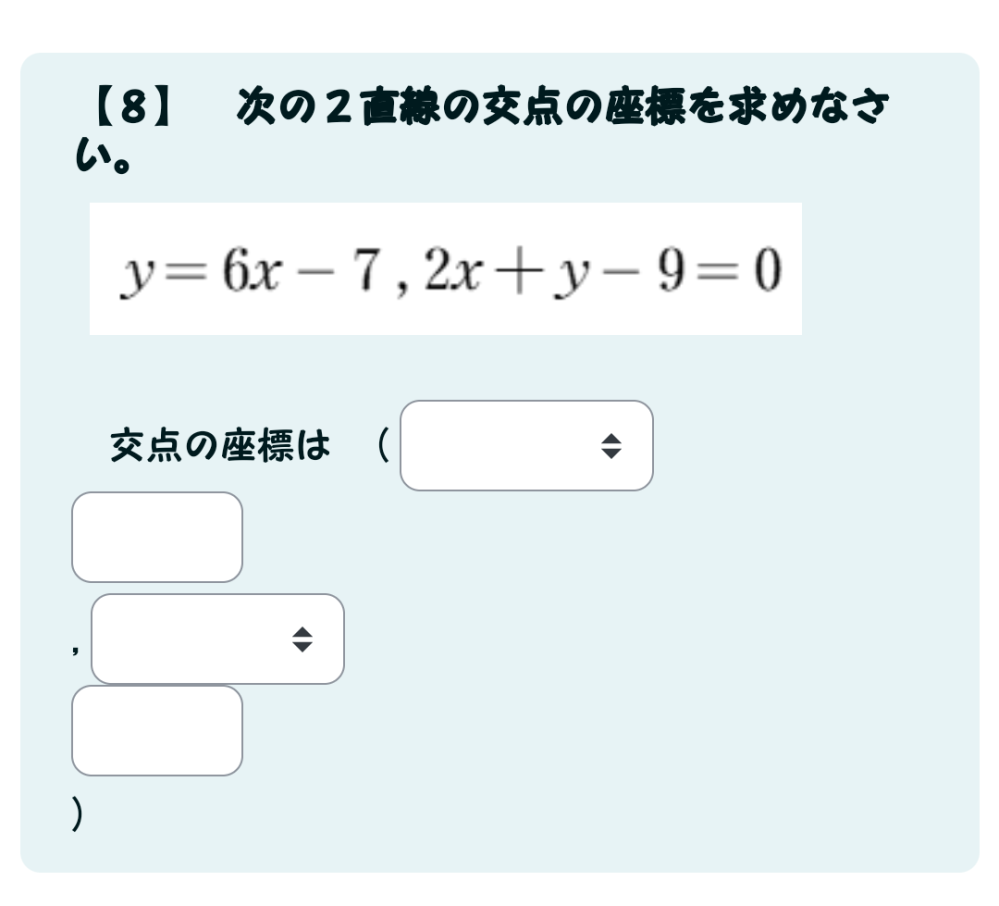Click the white equation image box

445,269
